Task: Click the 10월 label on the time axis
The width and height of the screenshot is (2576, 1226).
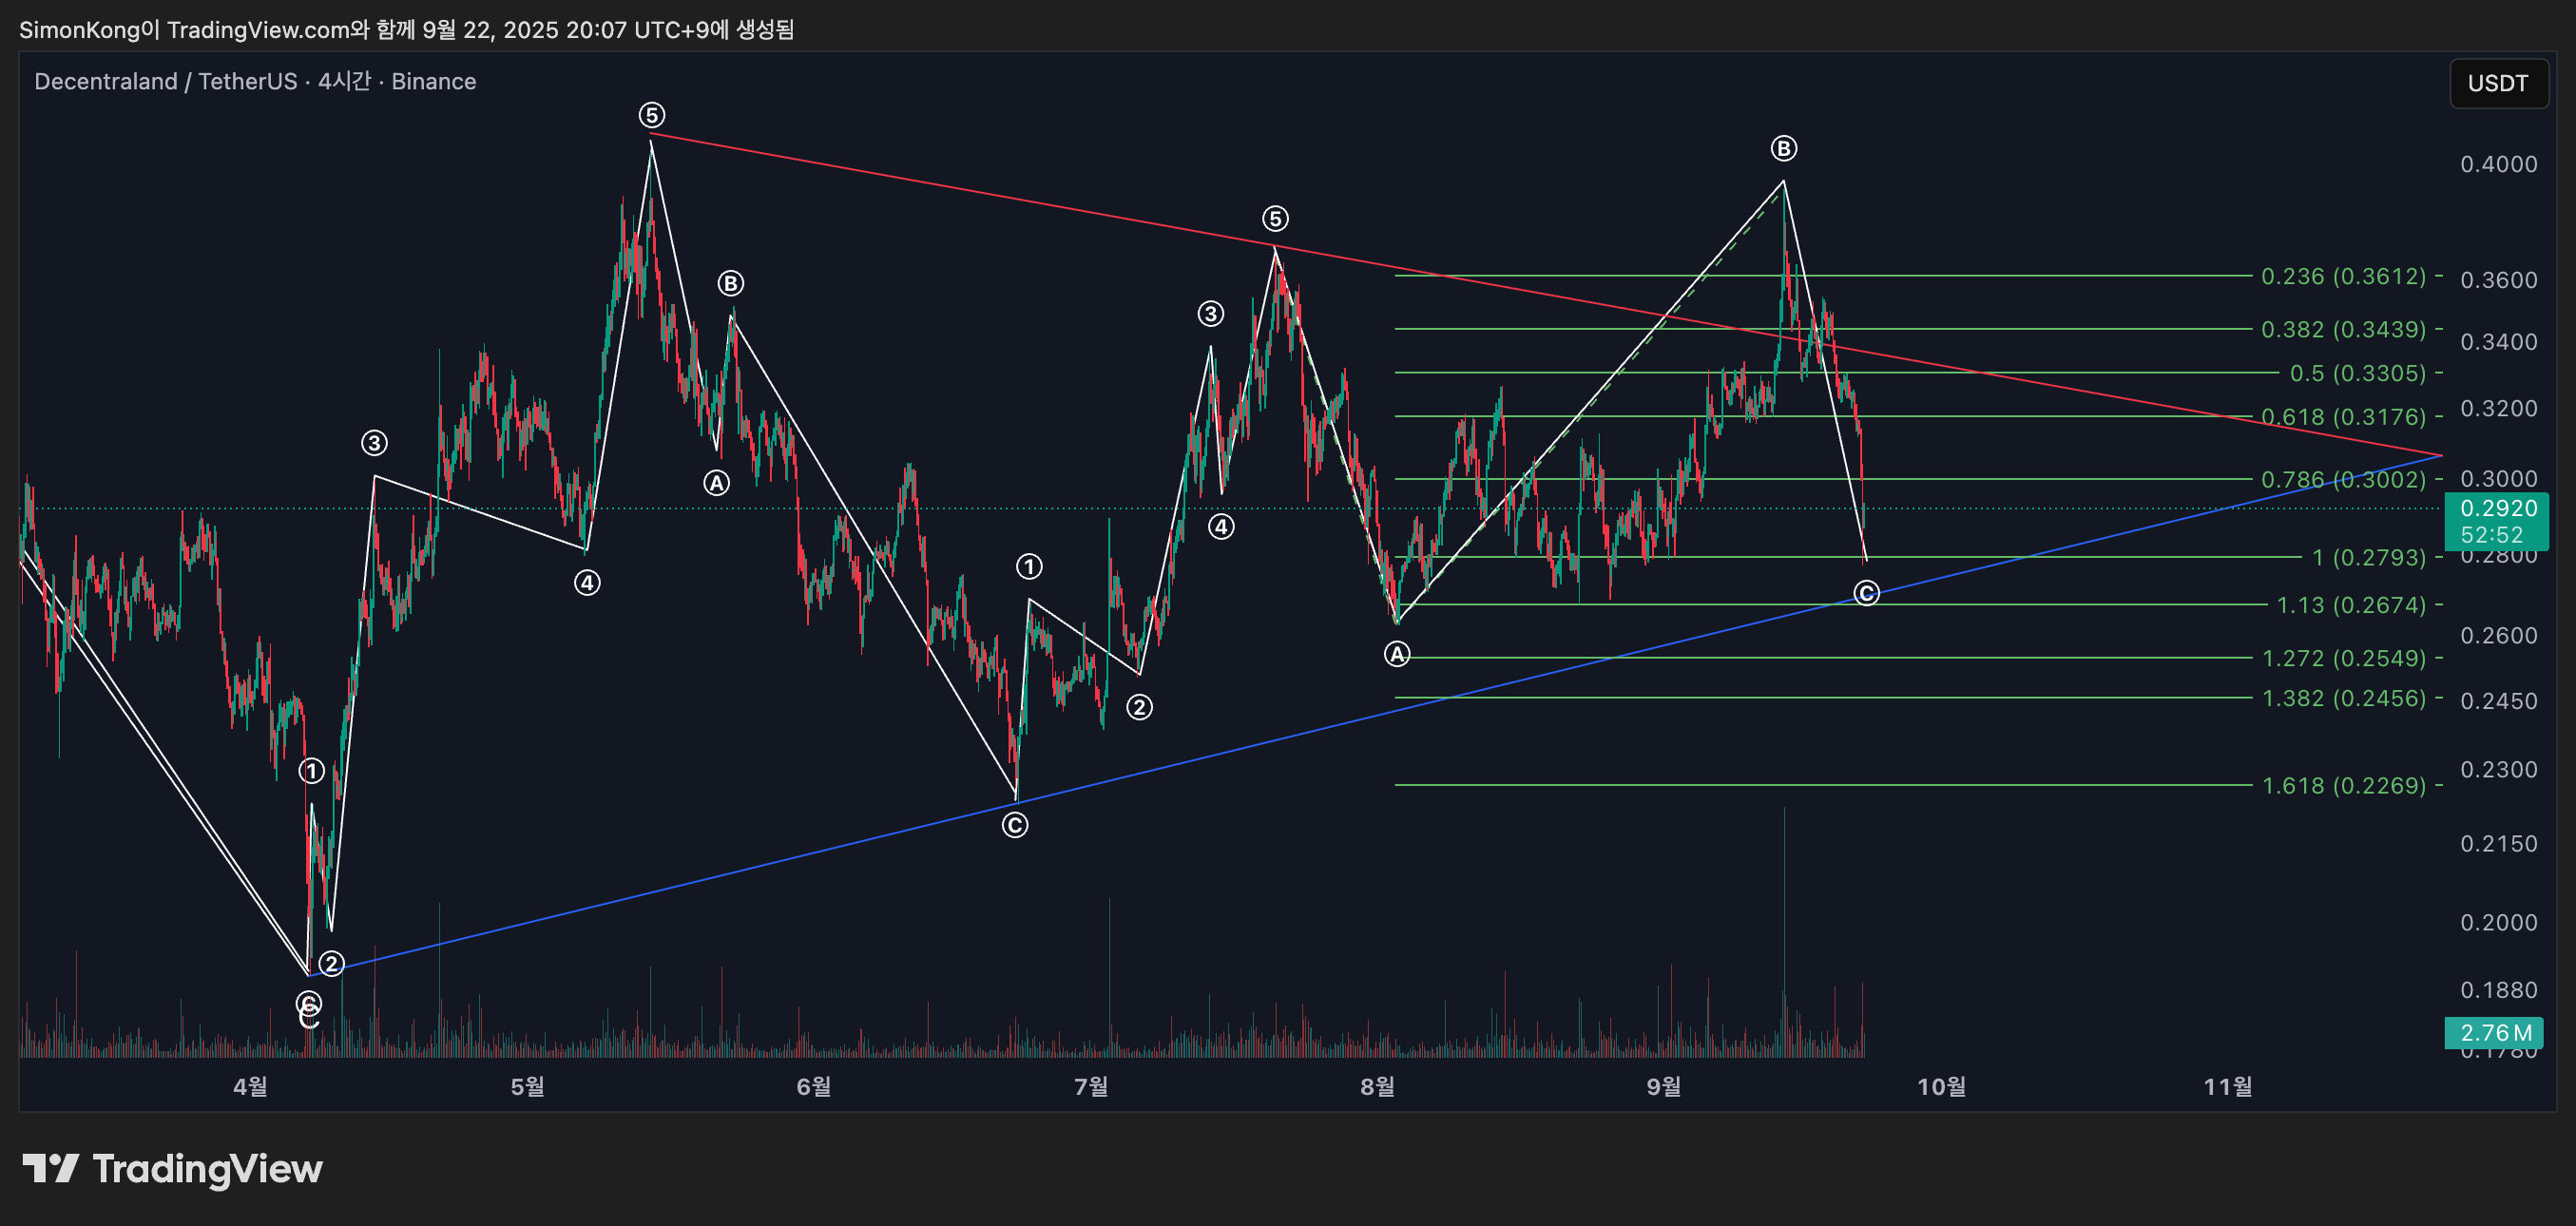Action: click(1941, 1086)
